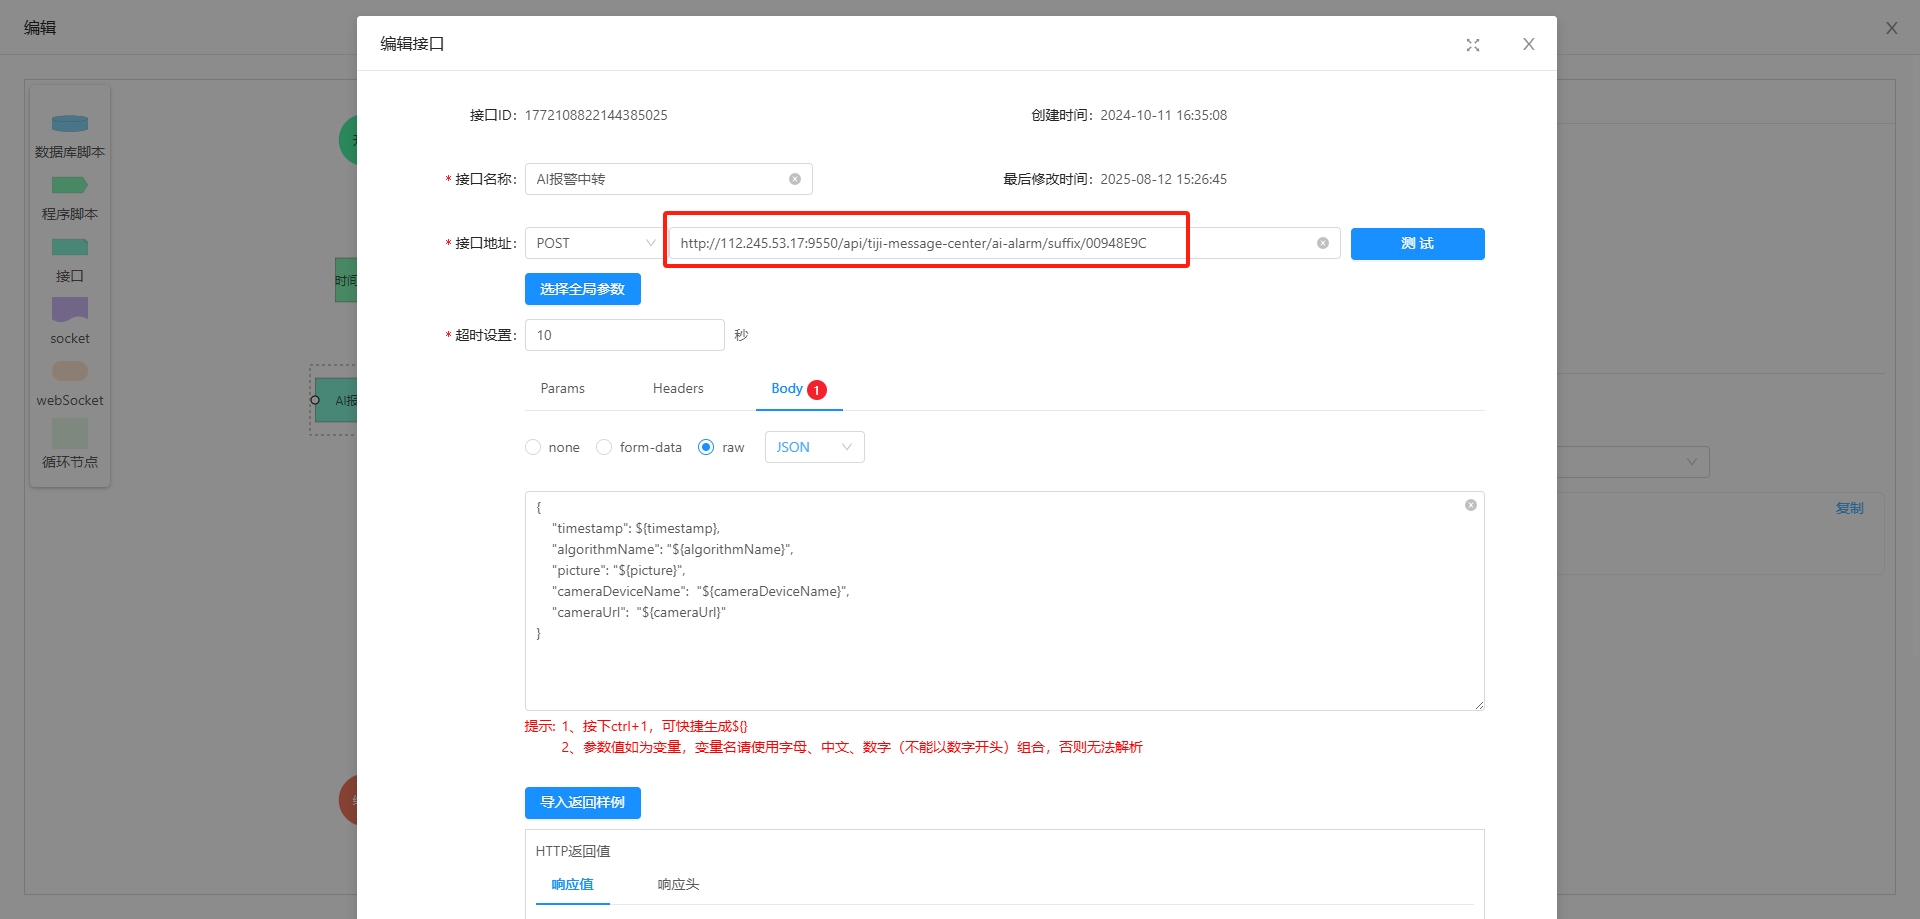
Task: Focus the 超时设置 input field
Action: (x=624, y=335)
